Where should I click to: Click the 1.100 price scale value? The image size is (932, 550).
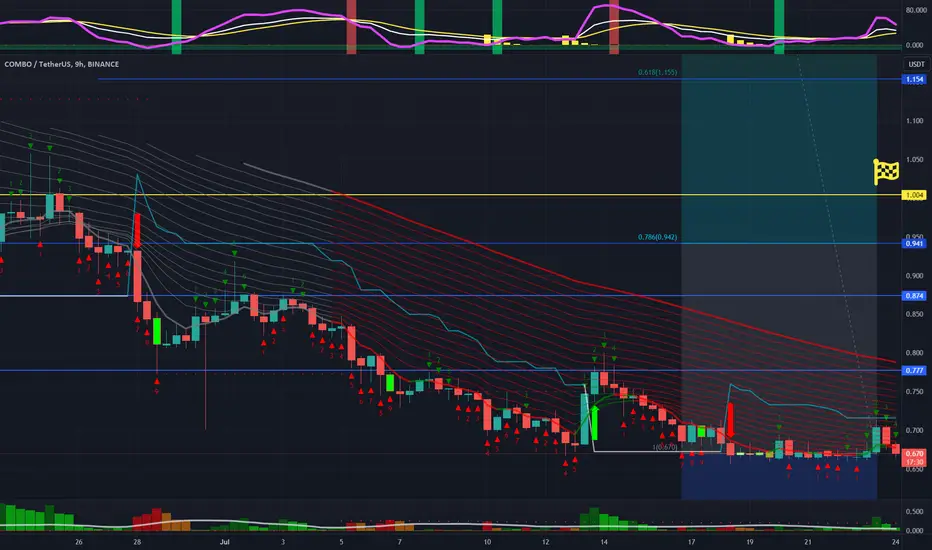[914, 121]
